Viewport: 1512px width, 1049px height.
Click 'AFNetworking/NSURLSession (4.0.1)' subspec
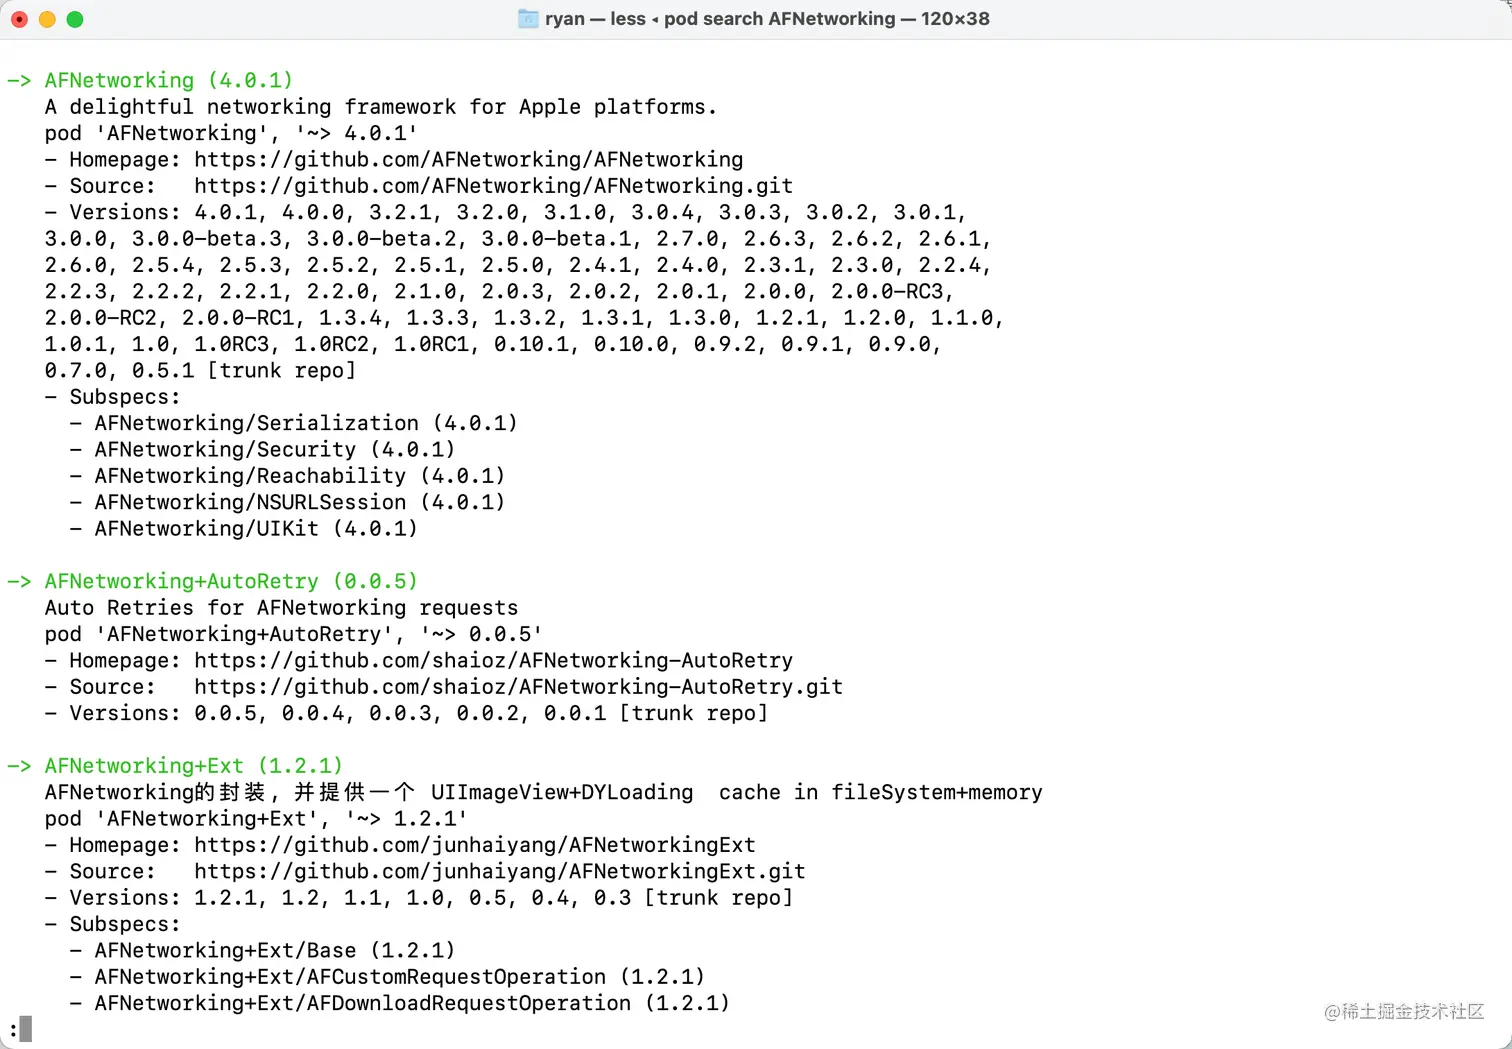[x=300, y=502]
